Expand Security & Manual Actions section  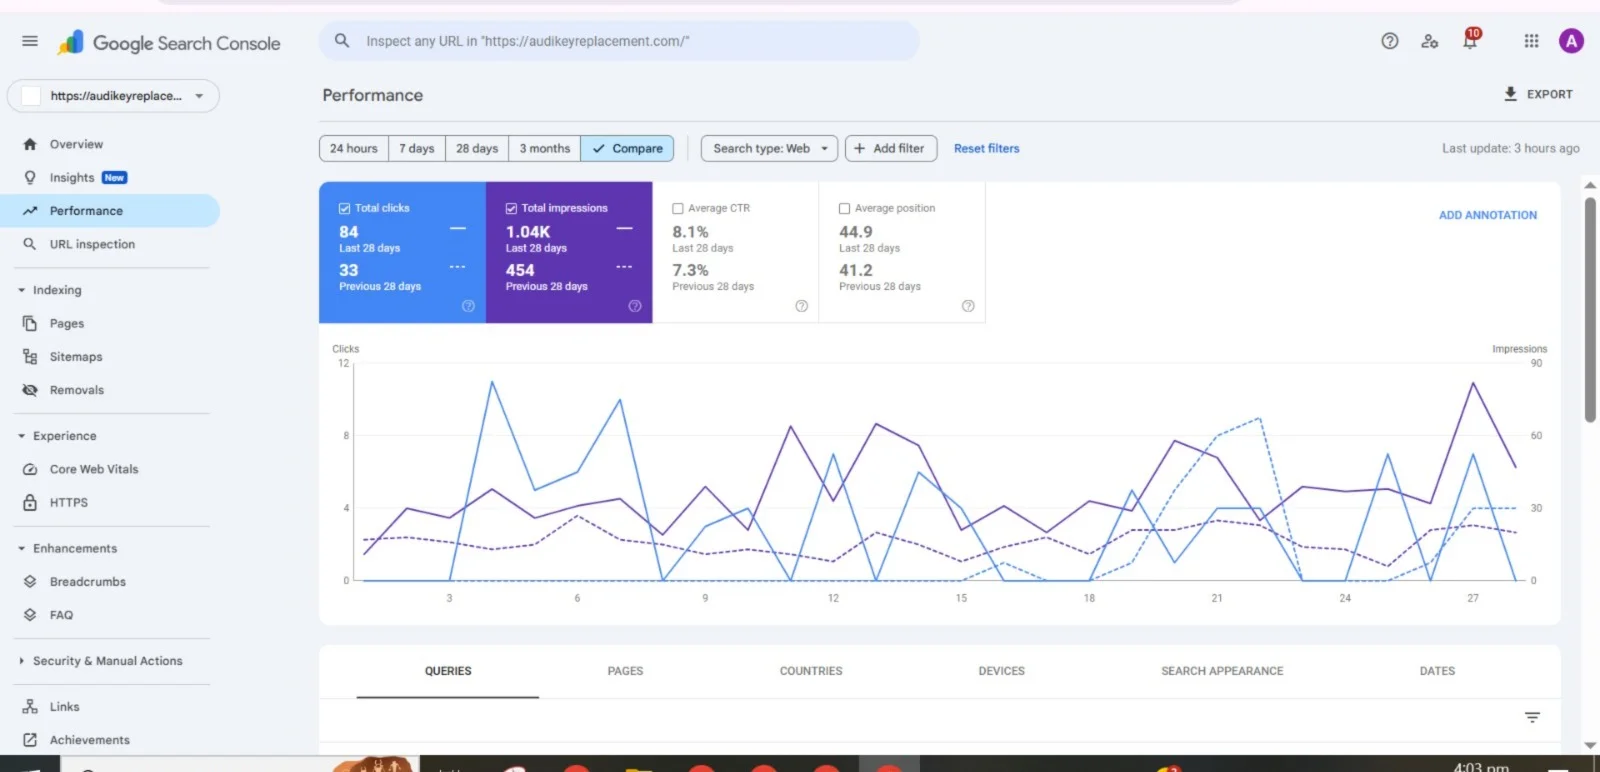[107, 661]
